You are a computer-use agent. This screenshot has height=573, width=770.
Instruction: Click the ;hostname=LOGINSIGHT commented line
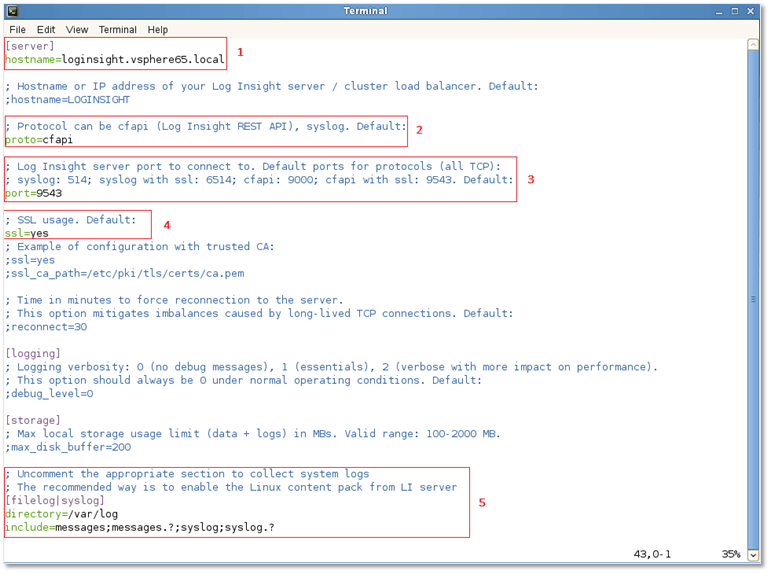[x=68, y=100]
